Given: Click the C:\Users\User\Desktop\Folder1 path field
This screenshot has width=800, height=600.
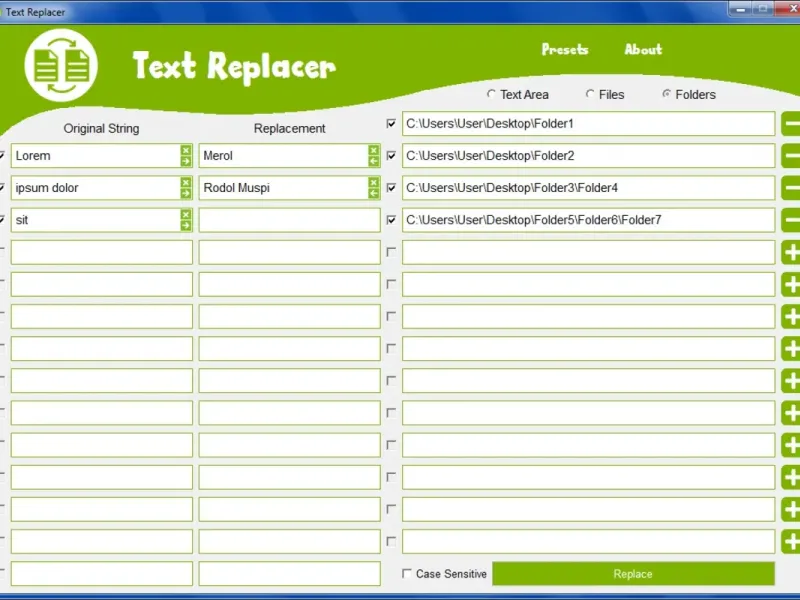Looking at the screenshot, I should tap(588, 123).
